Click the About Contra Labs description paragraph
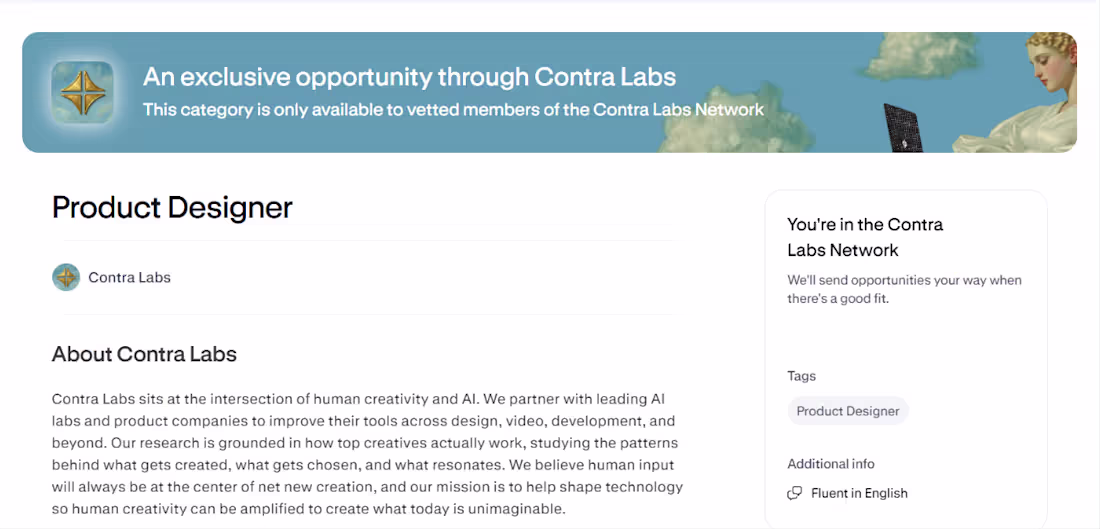Image resolution: width=1100 pixels, height=529 pixels. pyautogui.click(x=368, y=454)
